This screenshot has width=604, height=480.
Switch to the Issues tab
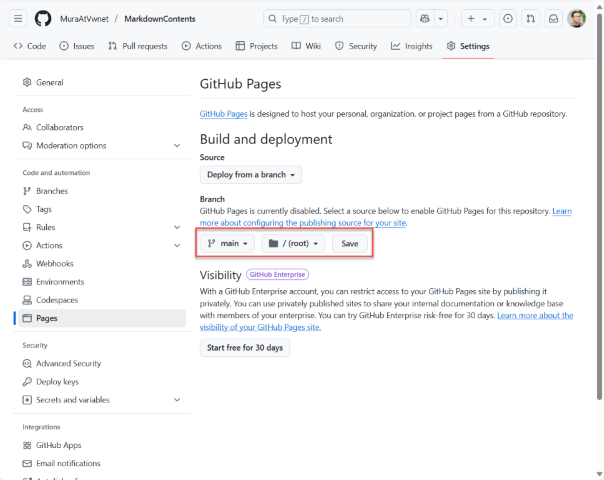[77, 46]
